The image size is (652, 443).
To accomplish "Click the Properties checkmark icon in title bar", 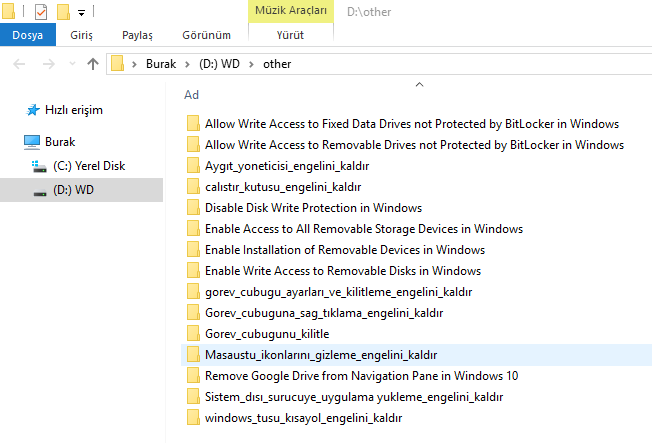I will point(41,12).
